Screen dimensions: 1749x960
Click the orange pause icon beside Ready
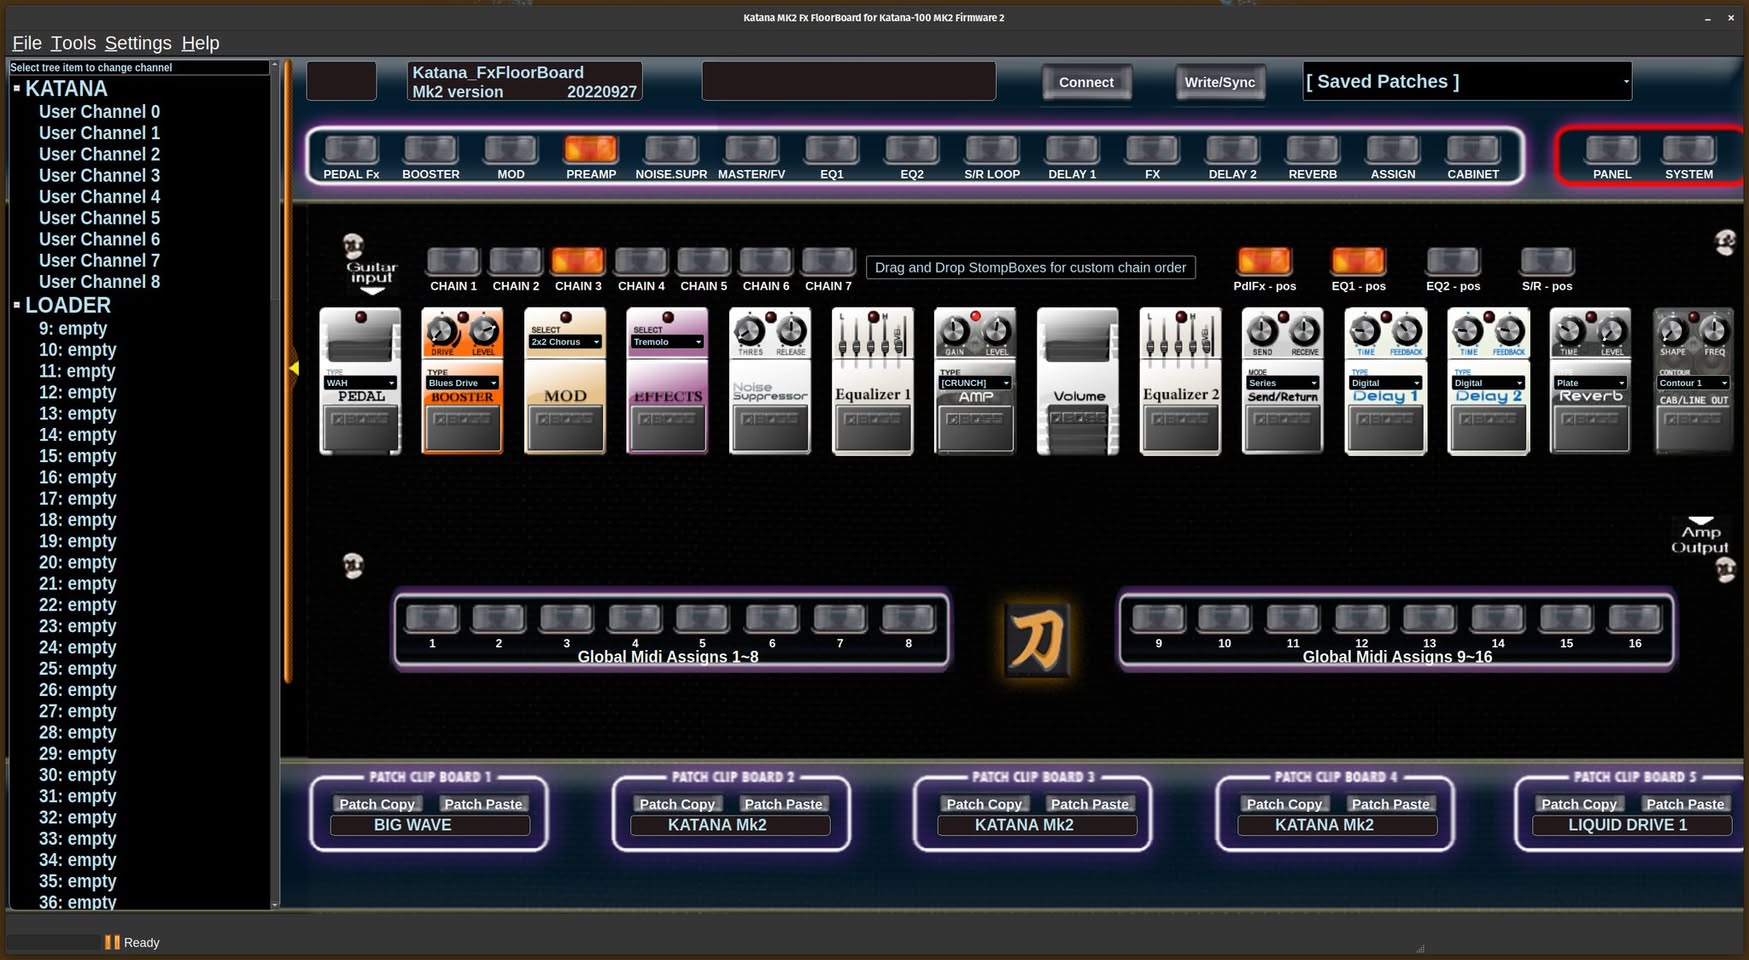112,942
